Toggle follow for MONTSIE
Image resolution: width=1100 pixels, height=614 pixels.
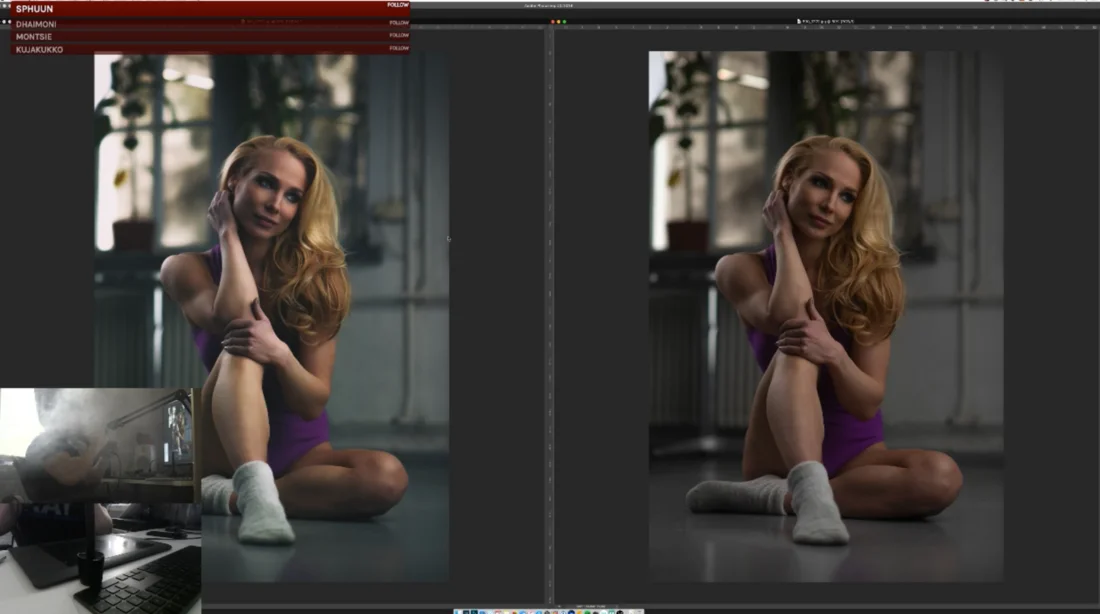point(397,35)
